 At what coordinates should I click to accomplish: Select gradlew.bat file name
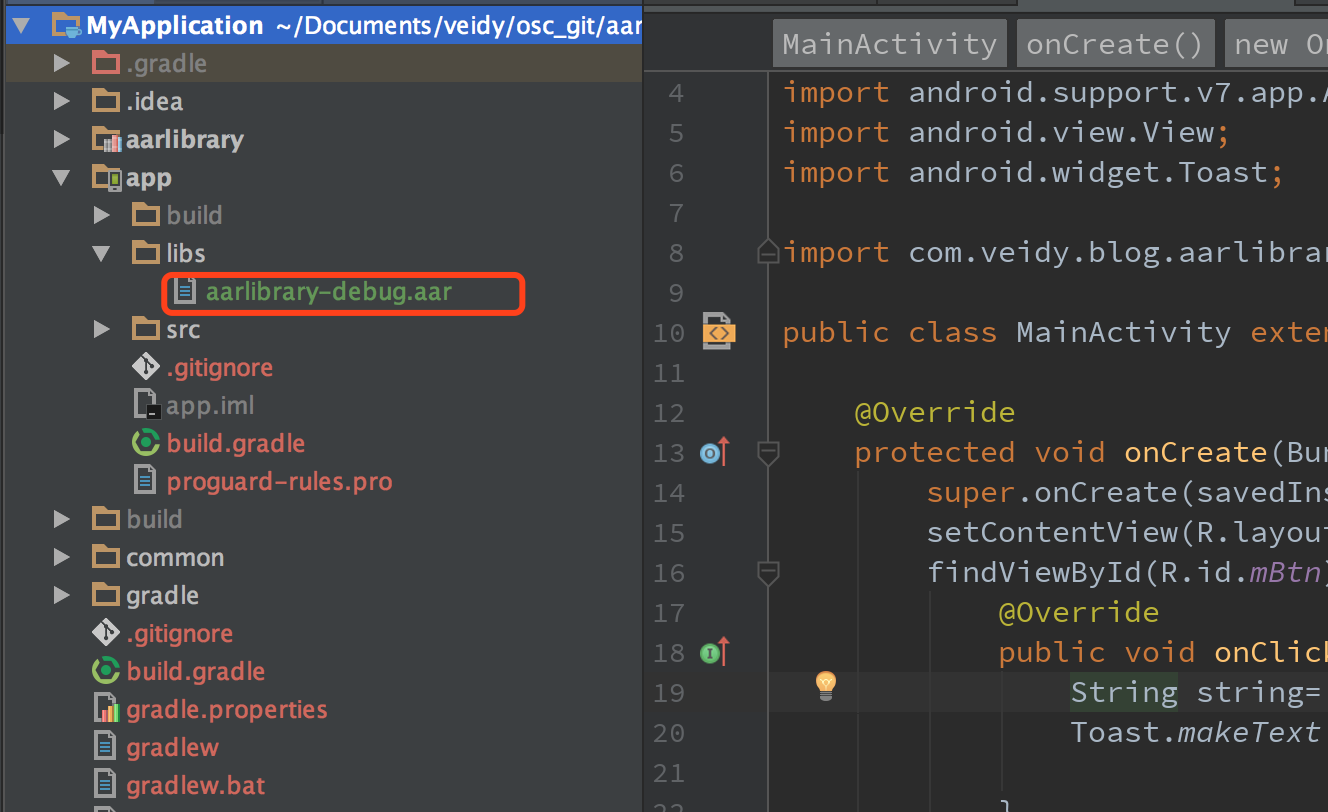(x=196, y=786)
